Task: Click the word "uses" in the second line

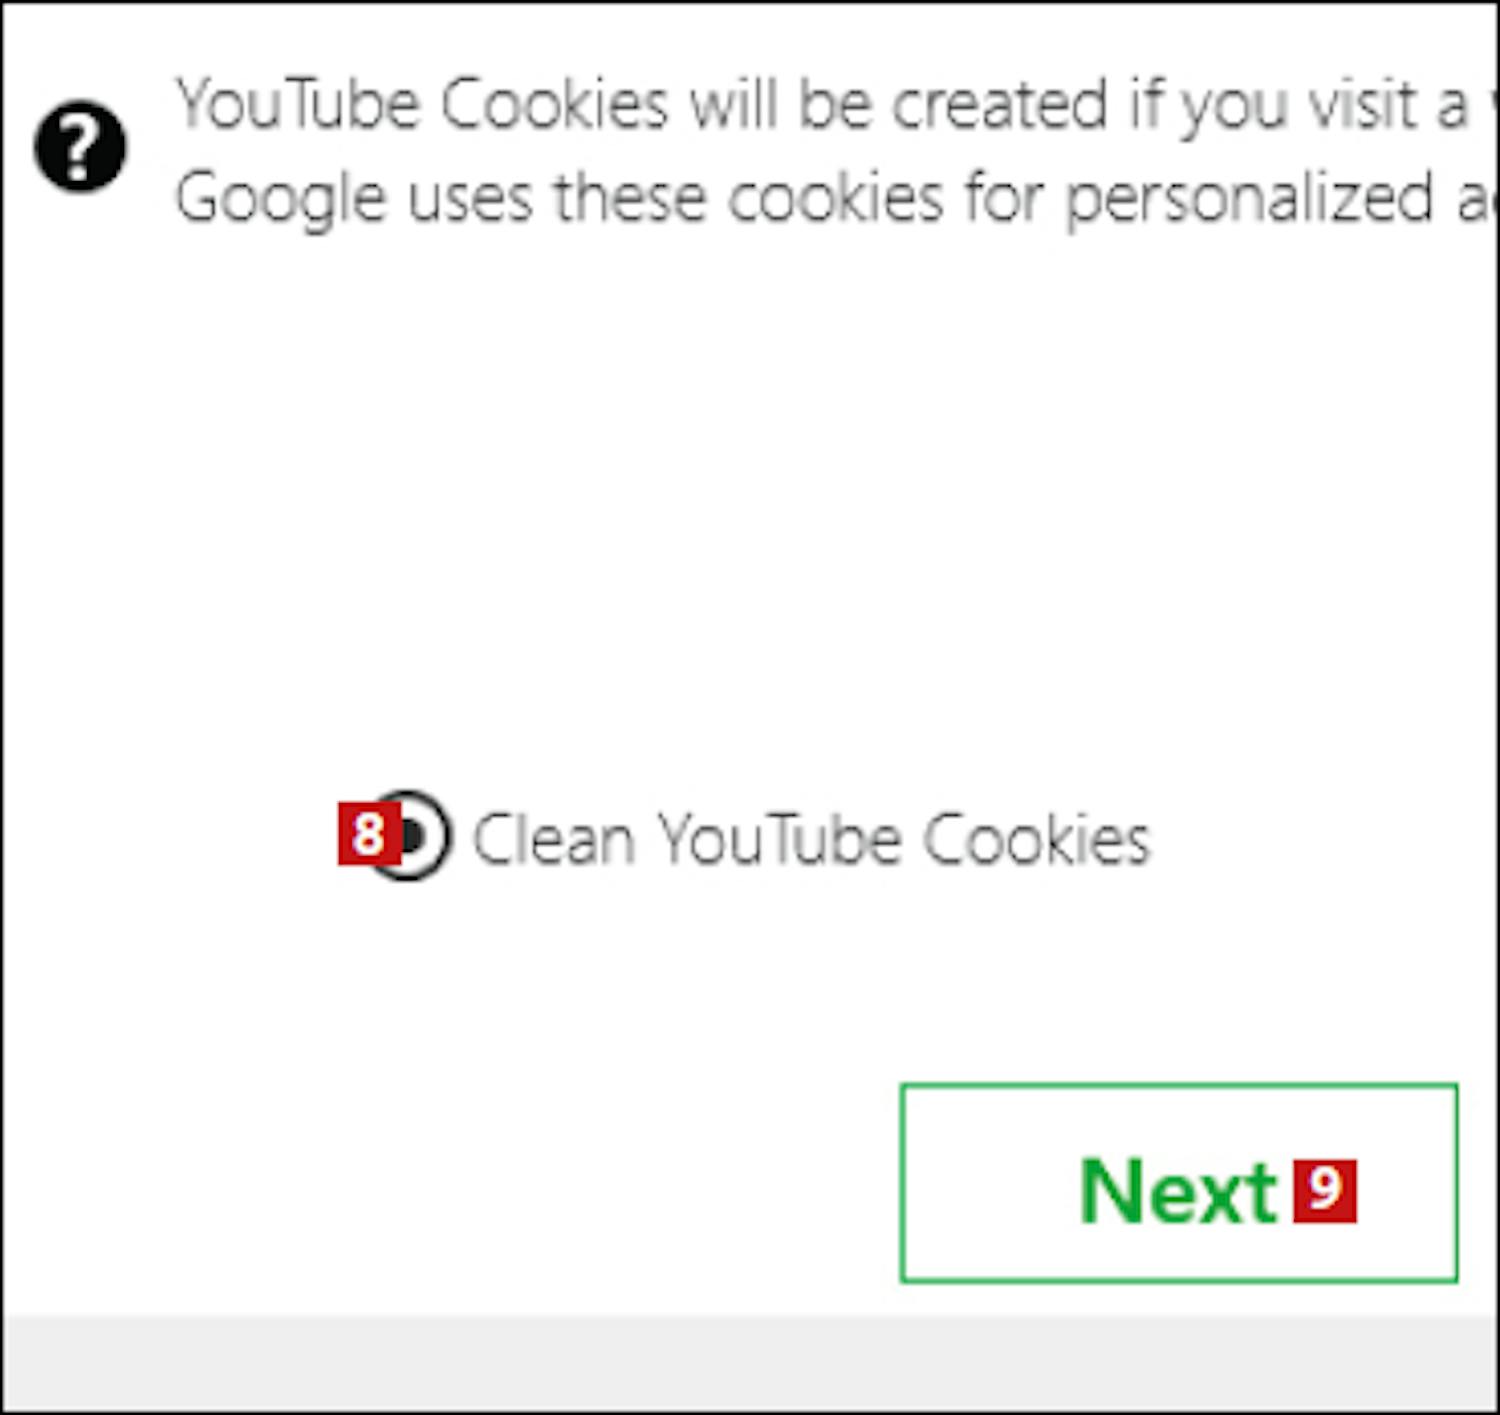Action: [471, 198]
